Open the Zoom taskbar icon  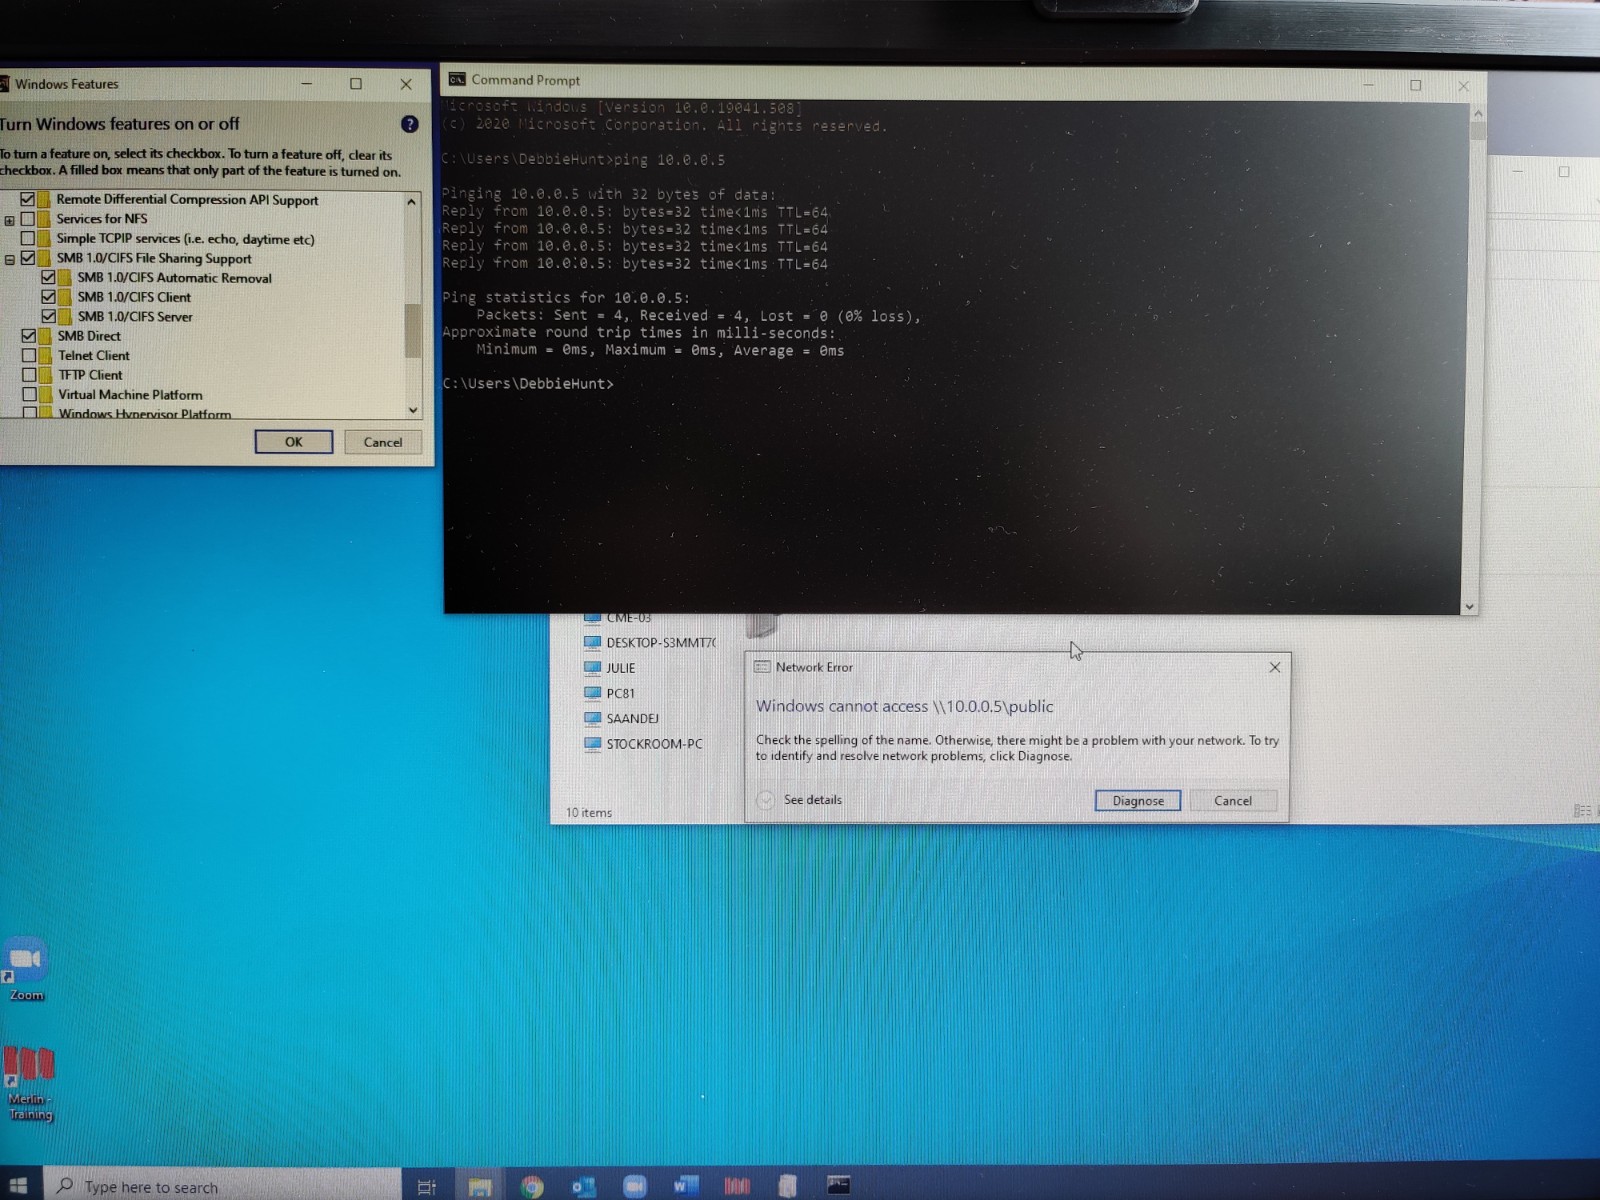click(634, 1187)
